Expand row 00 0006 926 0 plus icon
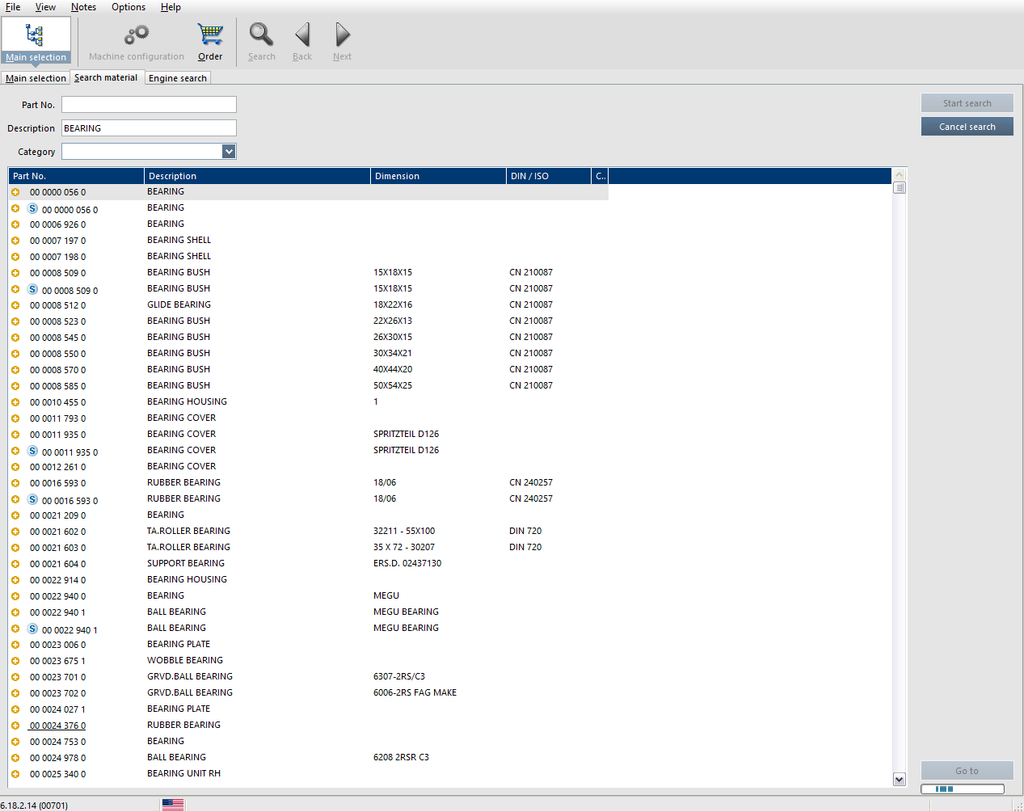Viewport: 1024px width, 811px height. [16, 224]
